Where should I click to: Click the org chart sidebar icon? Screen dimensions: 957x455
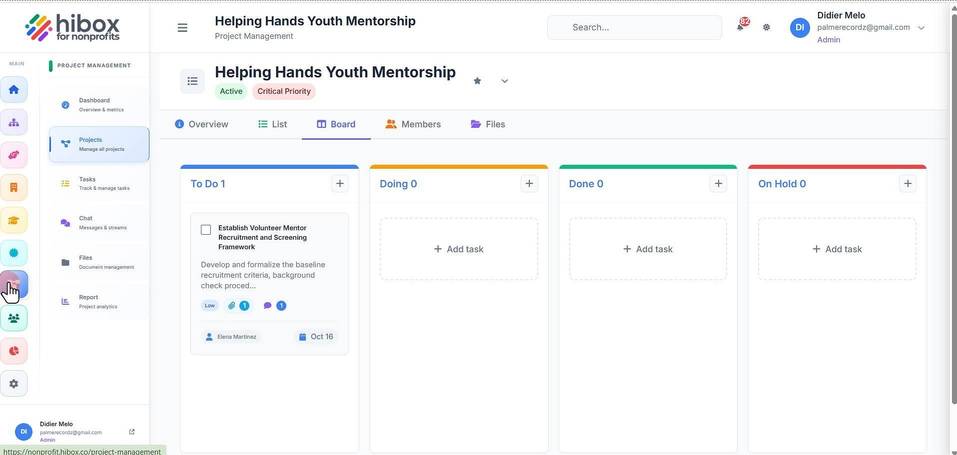point(14,122)
